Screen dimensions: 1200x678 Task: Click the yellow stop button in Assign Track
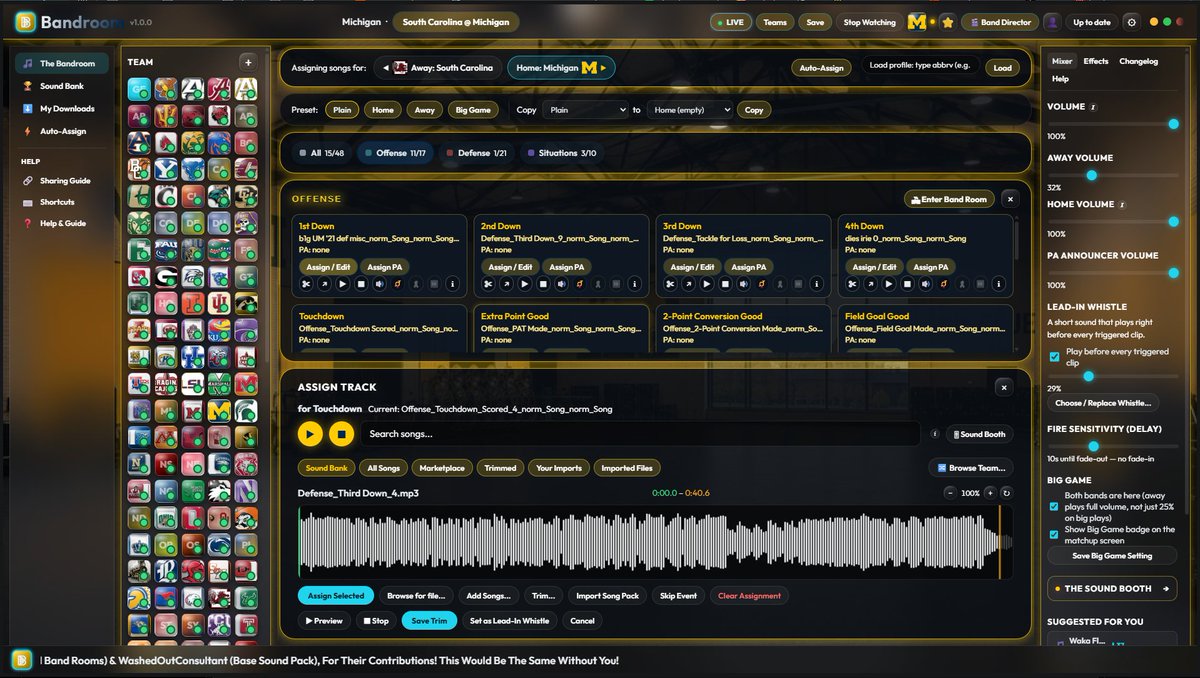(x=341, y=434)
